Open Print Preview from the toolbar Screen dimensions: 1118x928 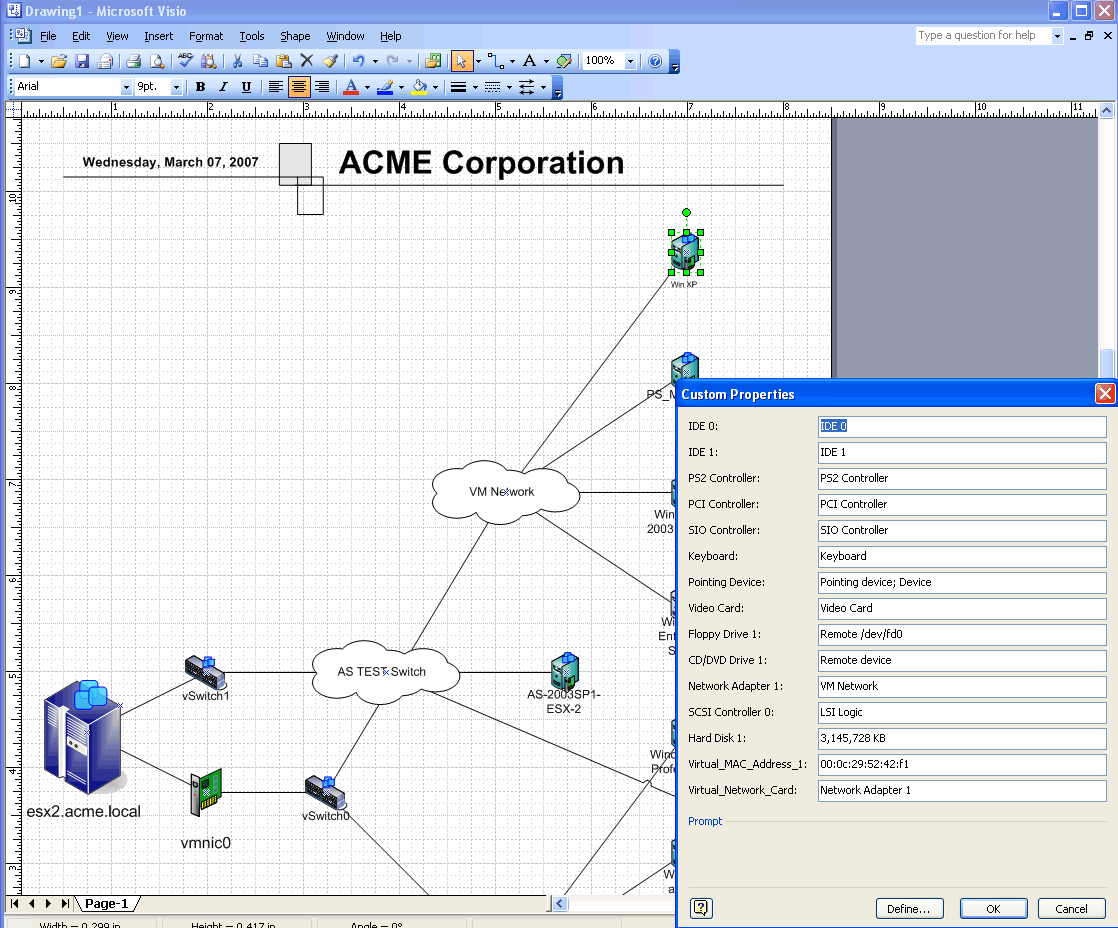tap(157, 61)
